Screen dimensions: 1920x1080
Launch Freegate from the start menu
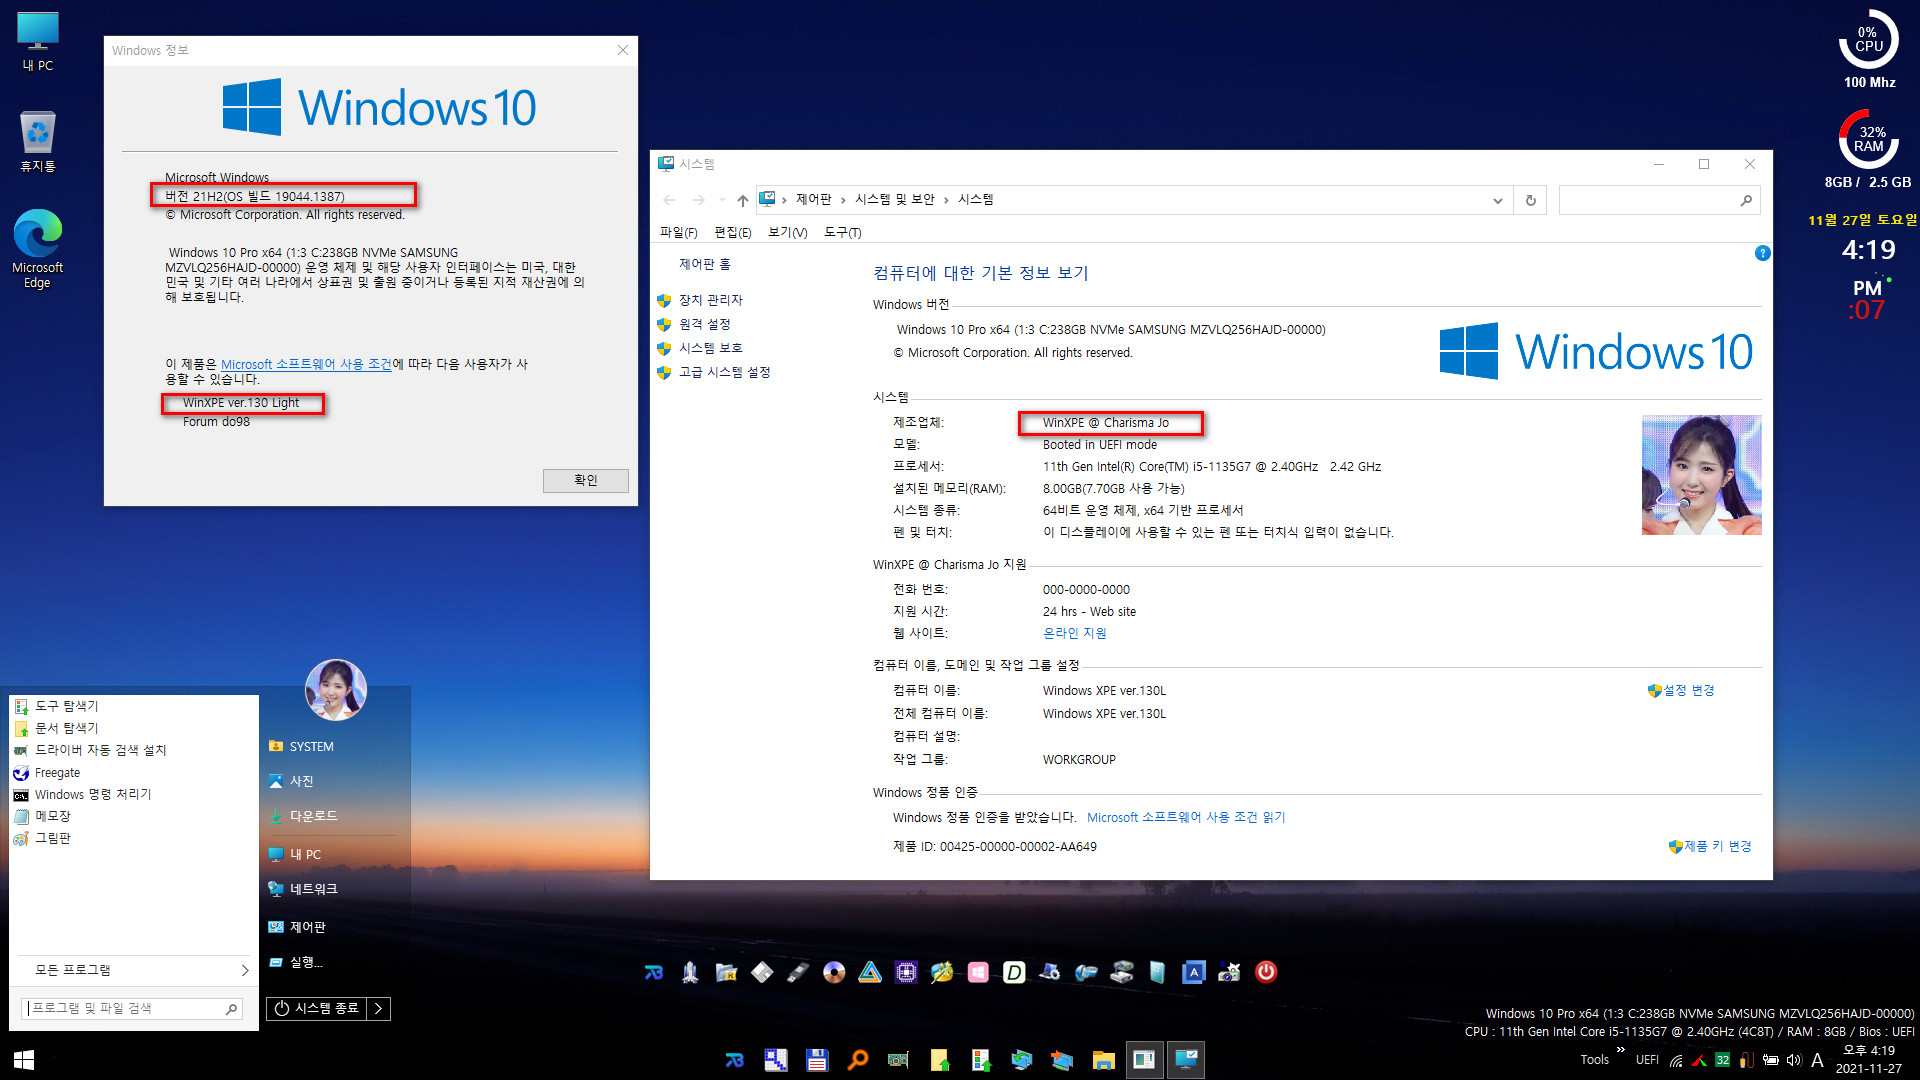[57, 773]
